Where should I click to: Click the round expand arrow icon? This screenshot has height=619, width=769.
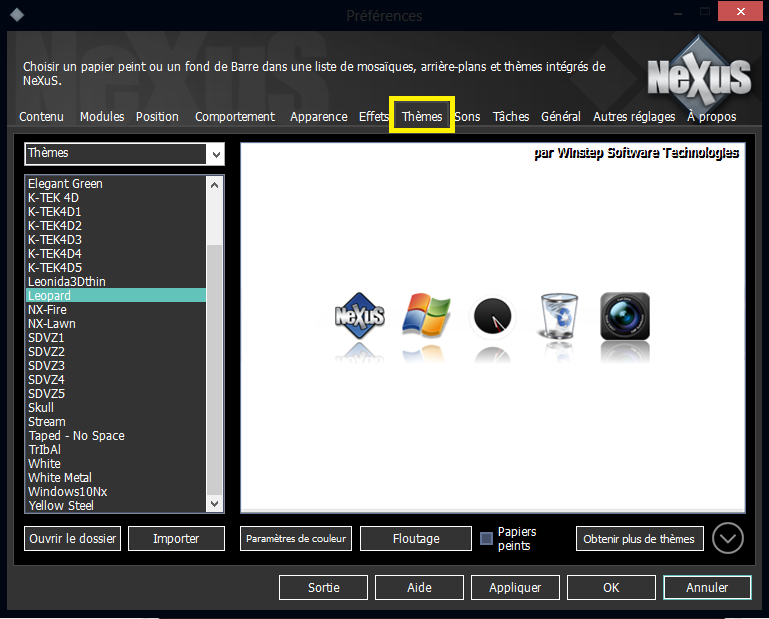[x=728, y=538]
